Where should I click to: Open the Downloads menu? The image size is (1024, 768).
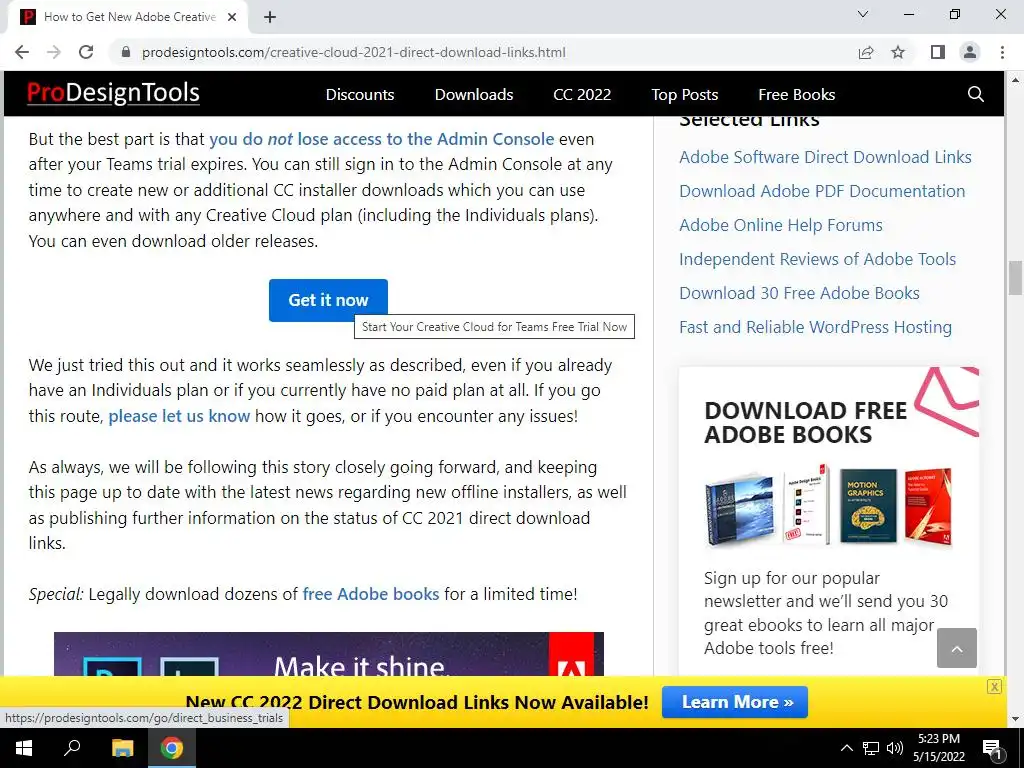[474, 95]
